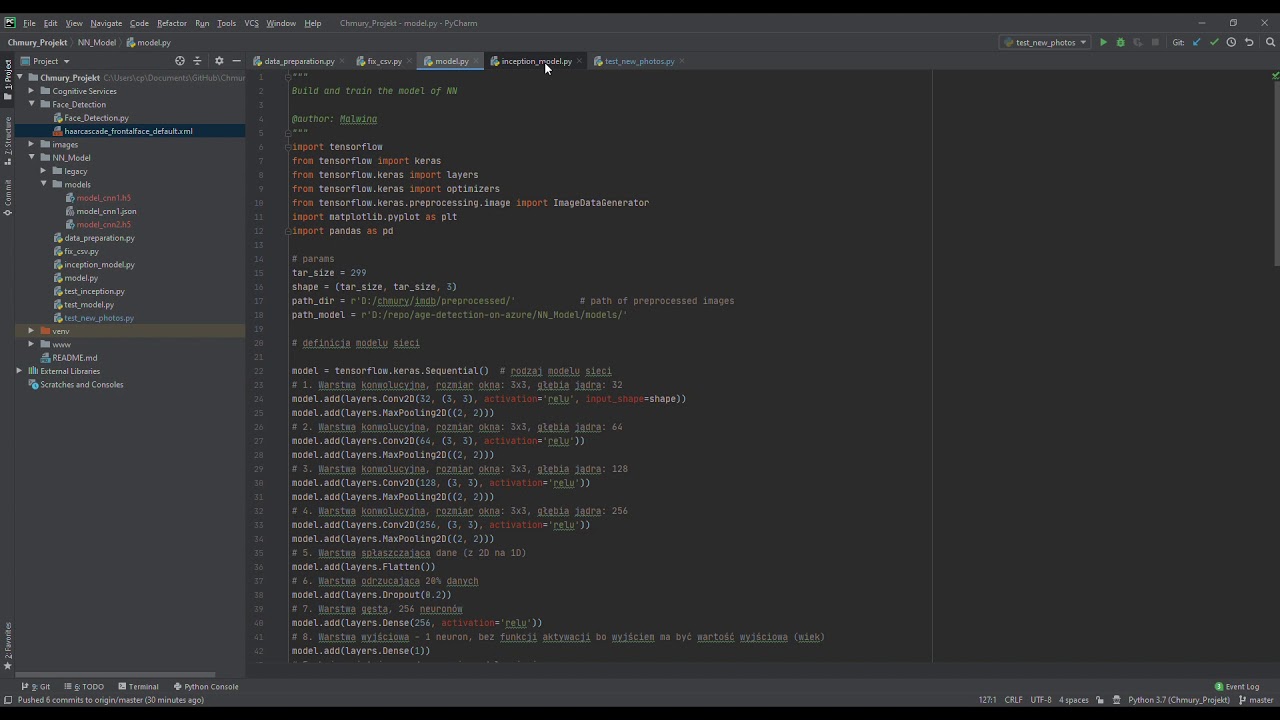Commit changes with the Git checkmark icon
The width and height of the screenshot is (1280, 720).
1214,42
